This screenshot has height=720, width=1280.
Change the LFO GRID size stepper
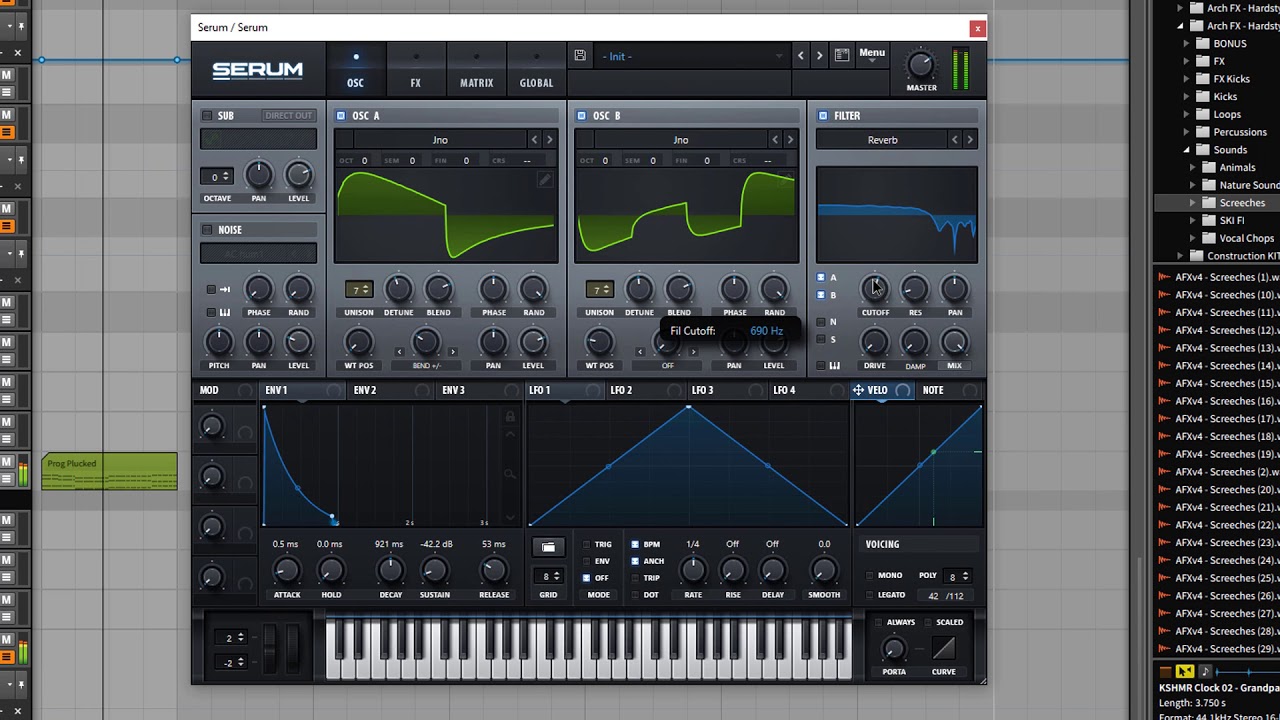click(x=549, y=576)
